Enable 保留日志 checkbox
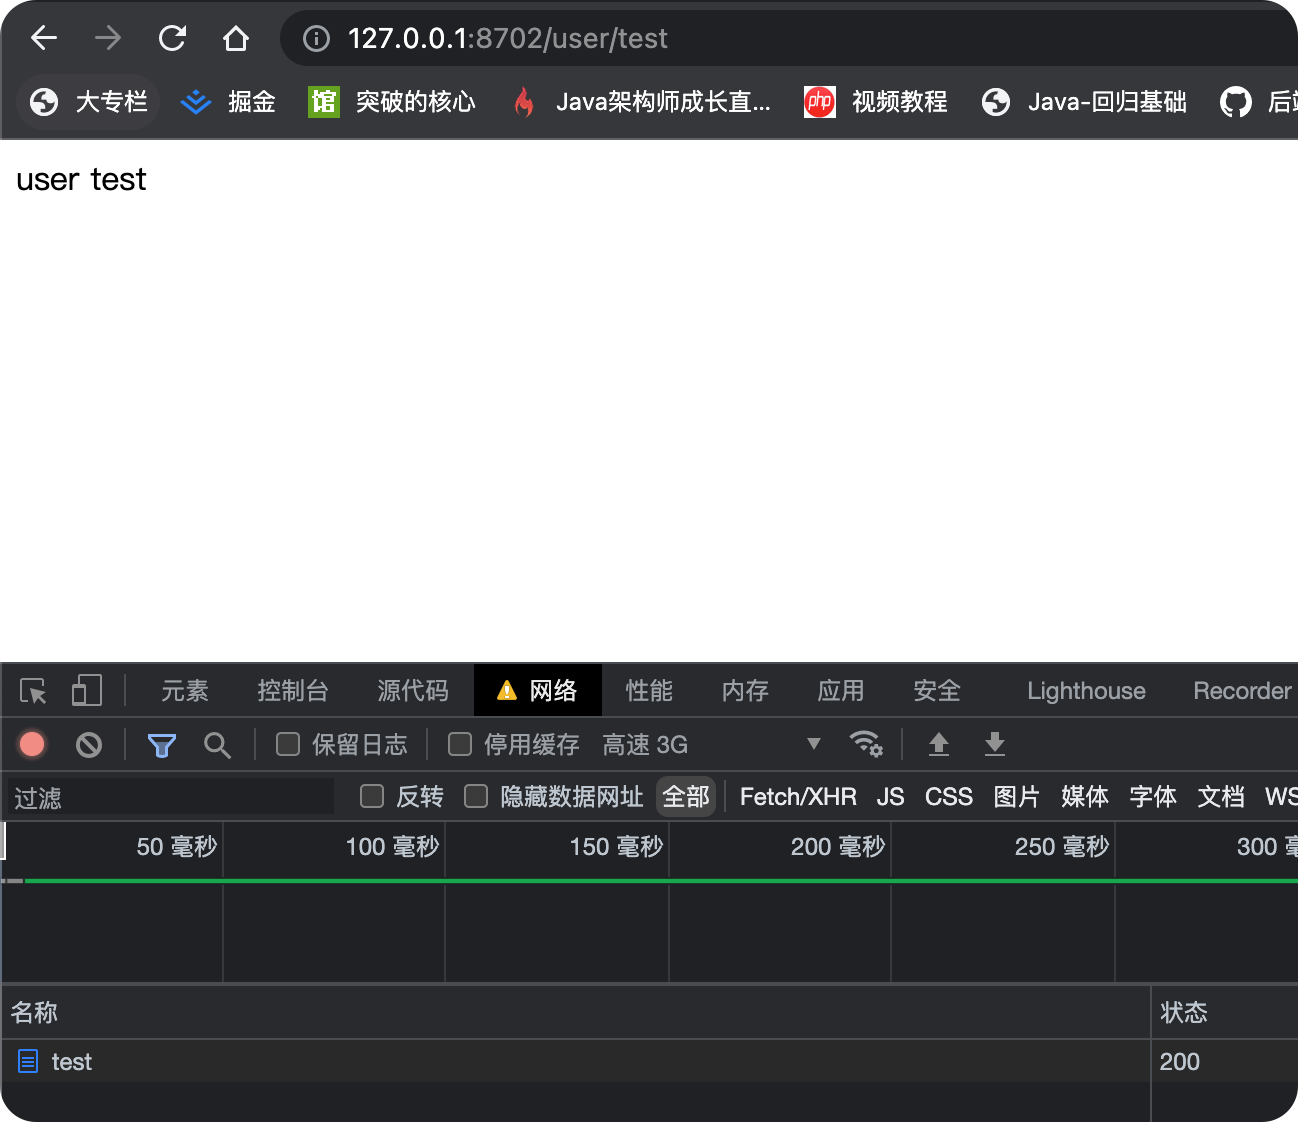Viewport: 1298px width, 1122px height. tap(288, 744)
